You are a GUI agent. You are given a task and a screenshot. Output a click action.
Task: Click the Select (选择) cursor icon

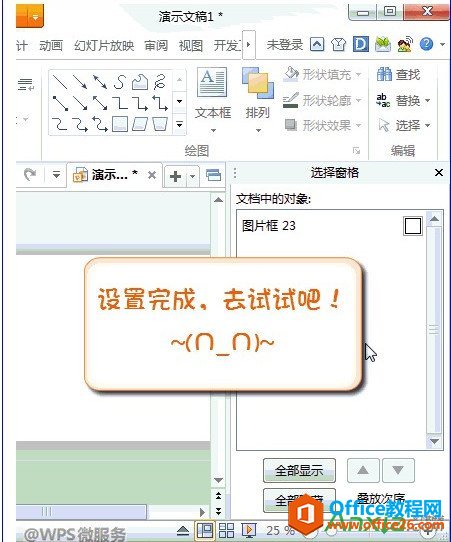(384, 125)
